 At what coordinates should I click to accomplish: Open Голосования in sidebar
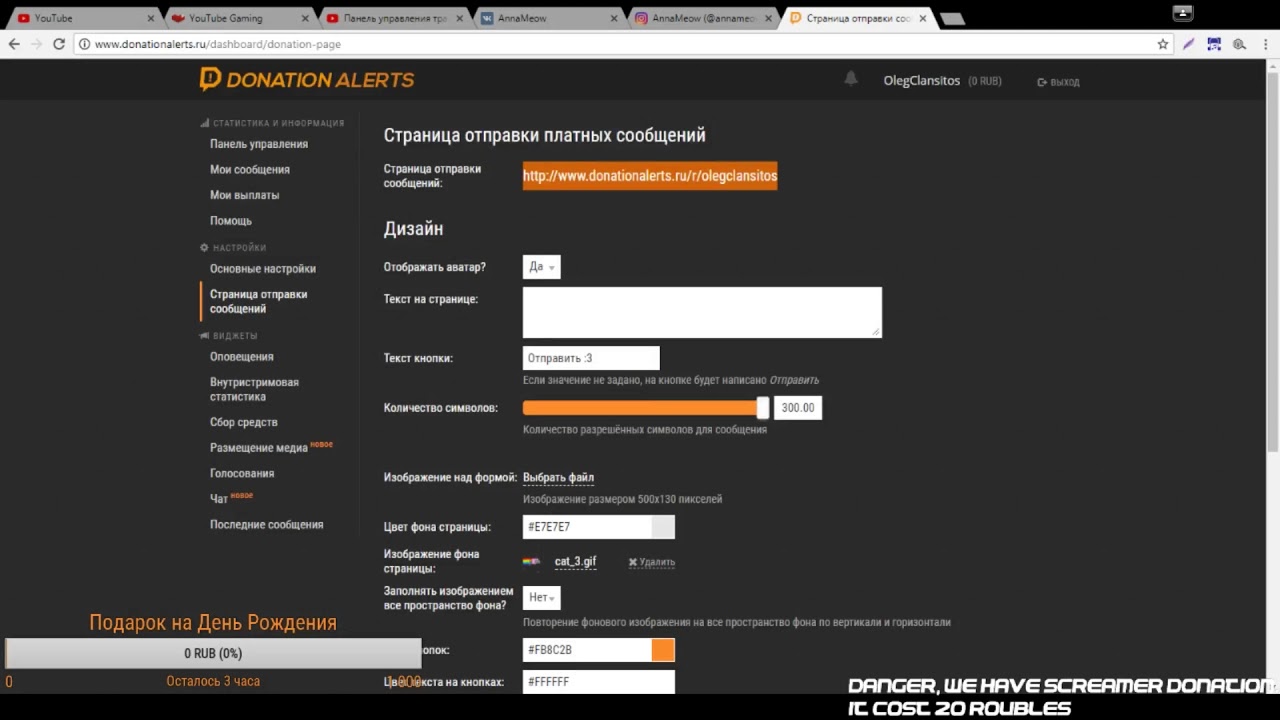tap(242, 474)
